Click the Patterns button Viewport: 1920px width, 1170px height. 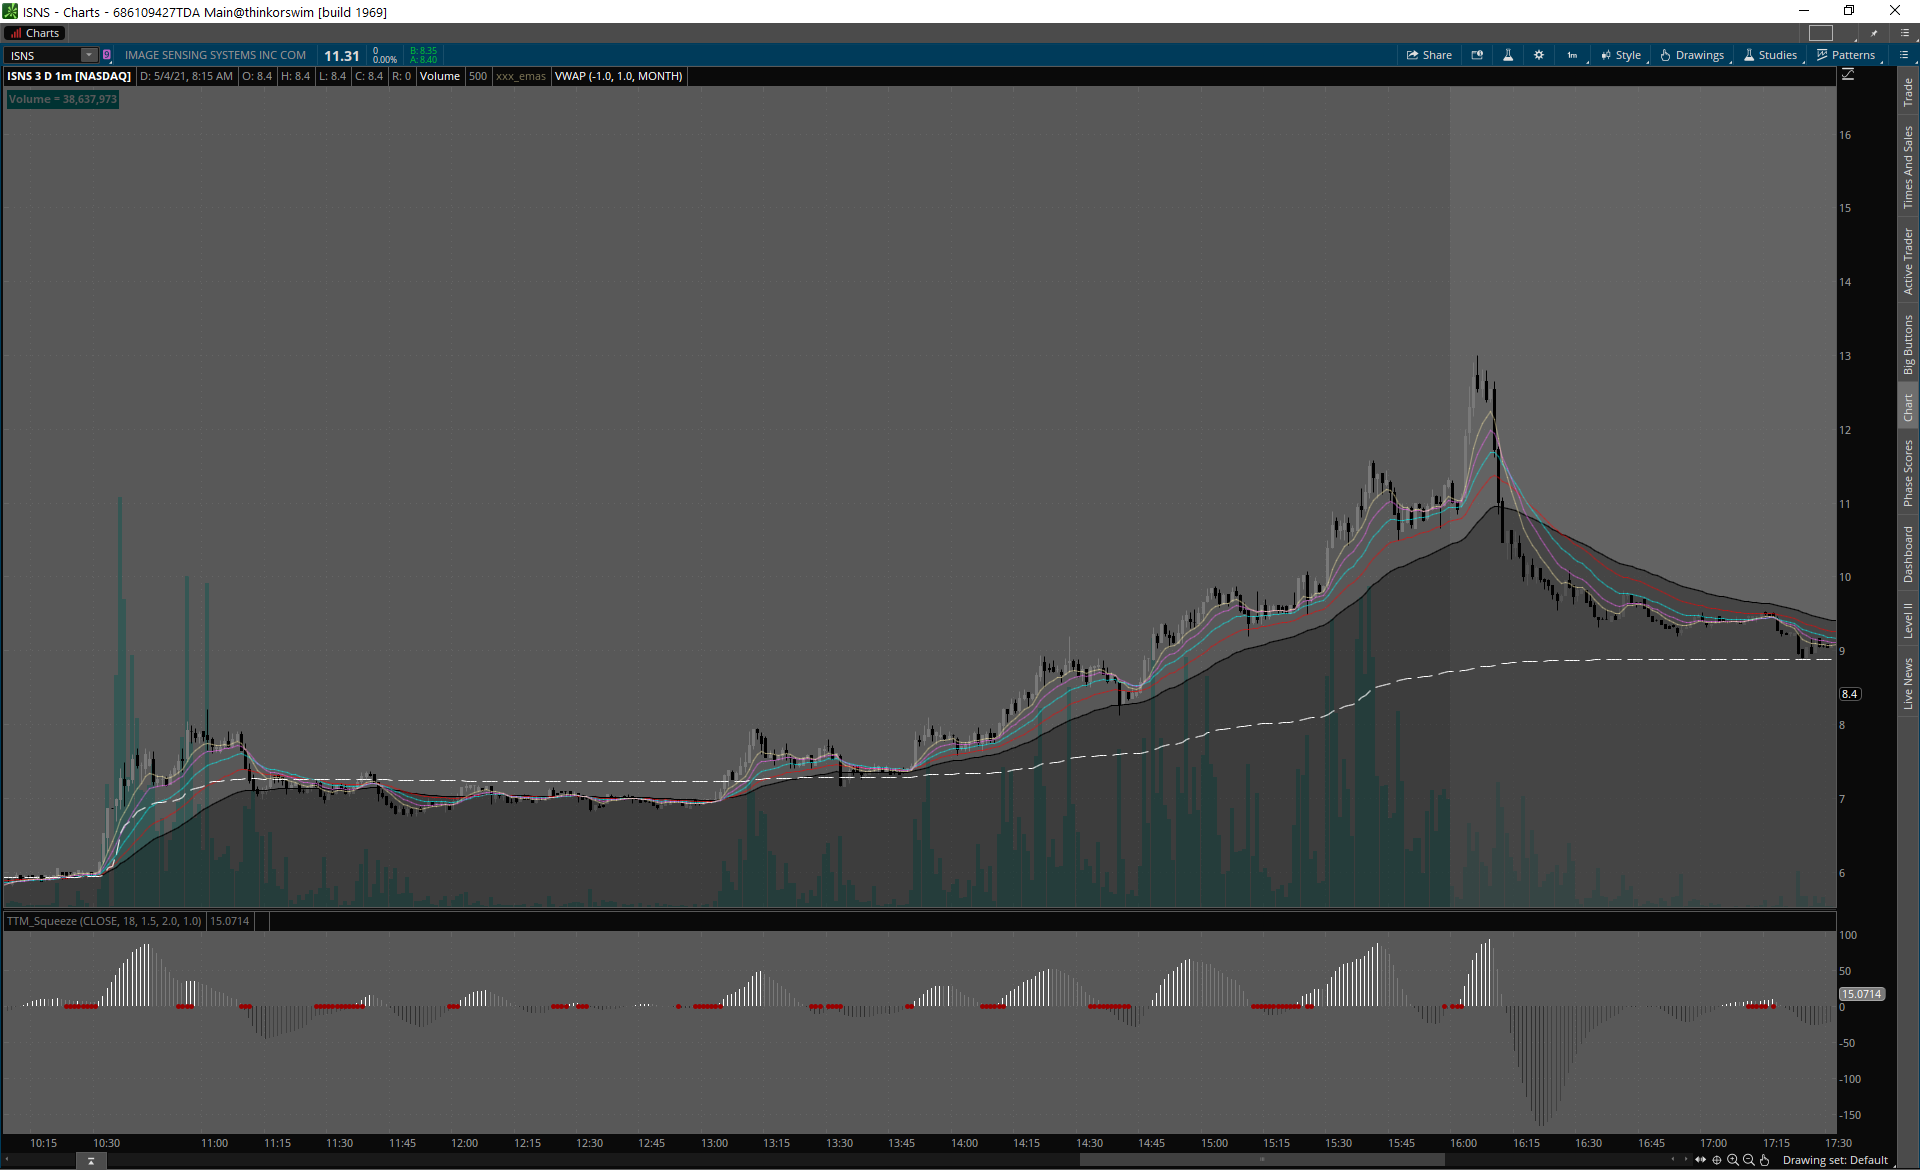[x=1846, y=55]
